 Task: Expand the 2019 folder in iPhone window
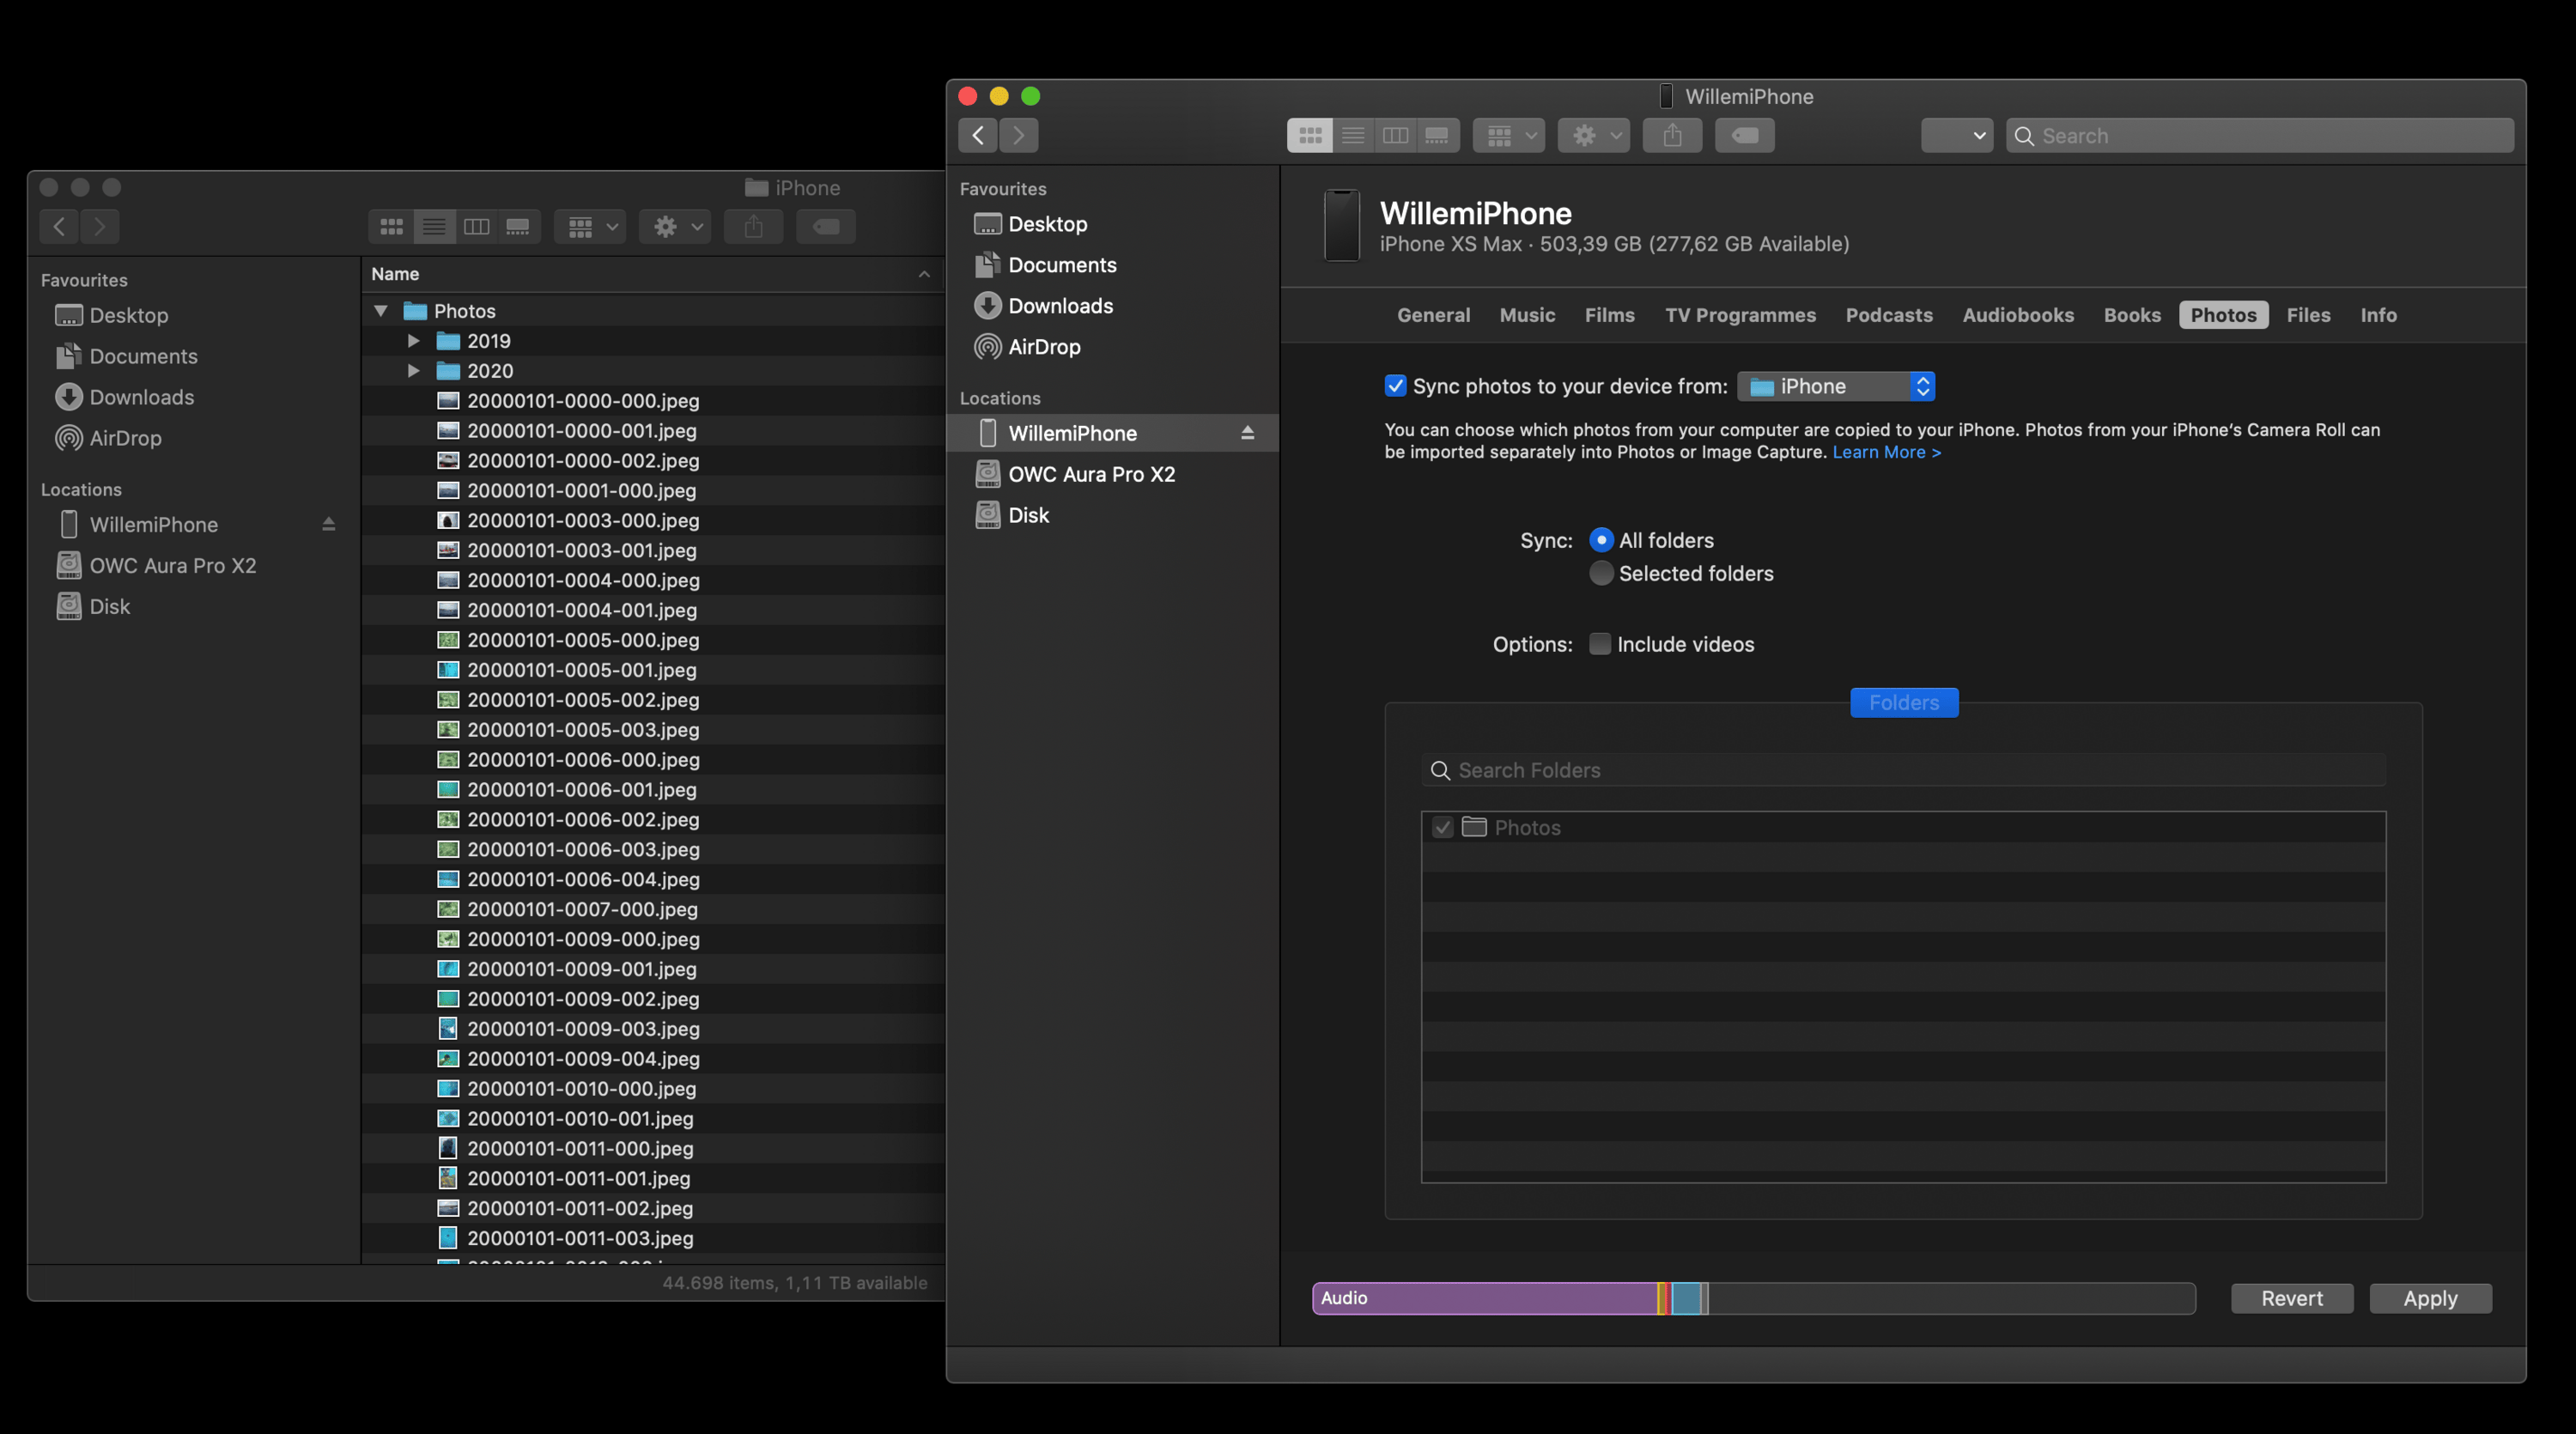pyautogui.click(x=413, y=341)
